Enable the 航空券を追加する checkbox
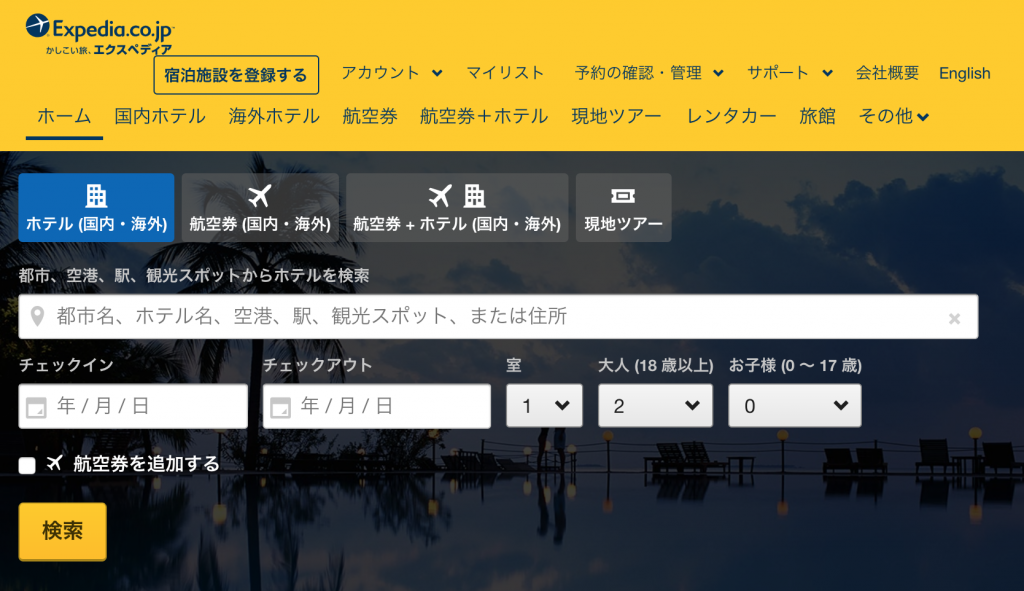 (27, 465)
